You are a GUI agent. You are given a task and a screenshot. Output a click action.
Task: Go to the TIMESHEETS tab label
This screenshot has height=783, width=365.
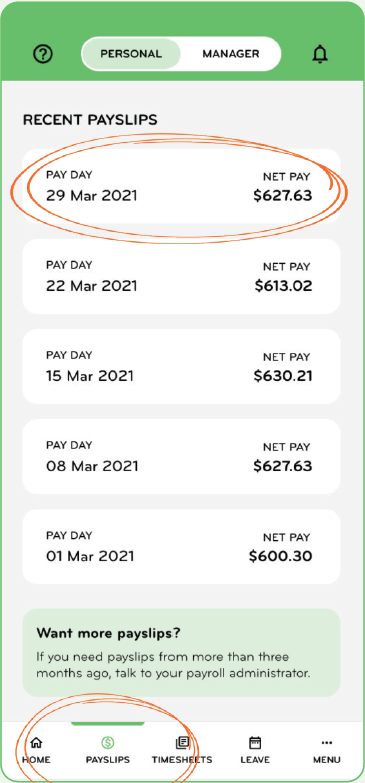pos(182,760)
